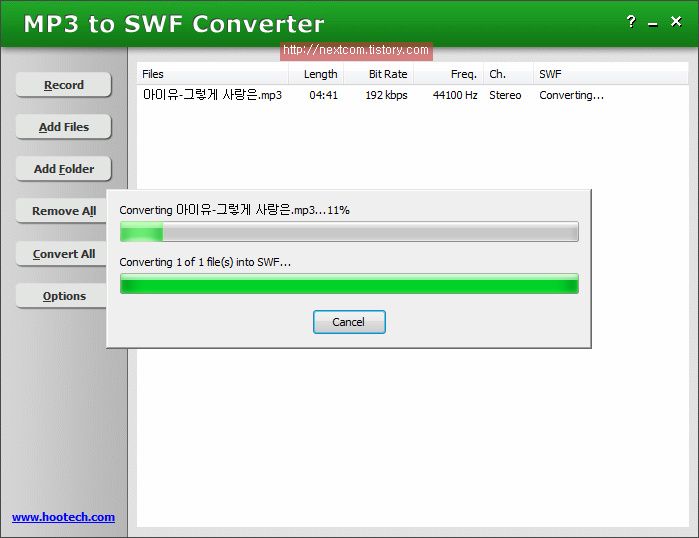Cancel the running conversion
This screenshot has width=699, height=538.
[349, 322]
